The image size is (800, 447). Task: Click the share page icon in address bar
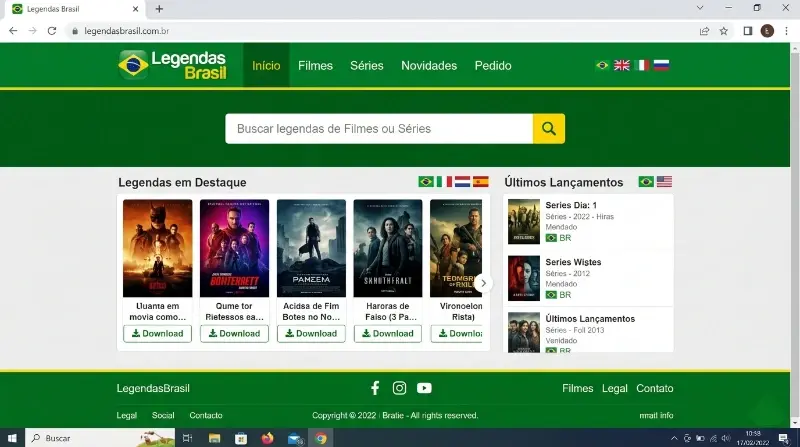[705, 31]
